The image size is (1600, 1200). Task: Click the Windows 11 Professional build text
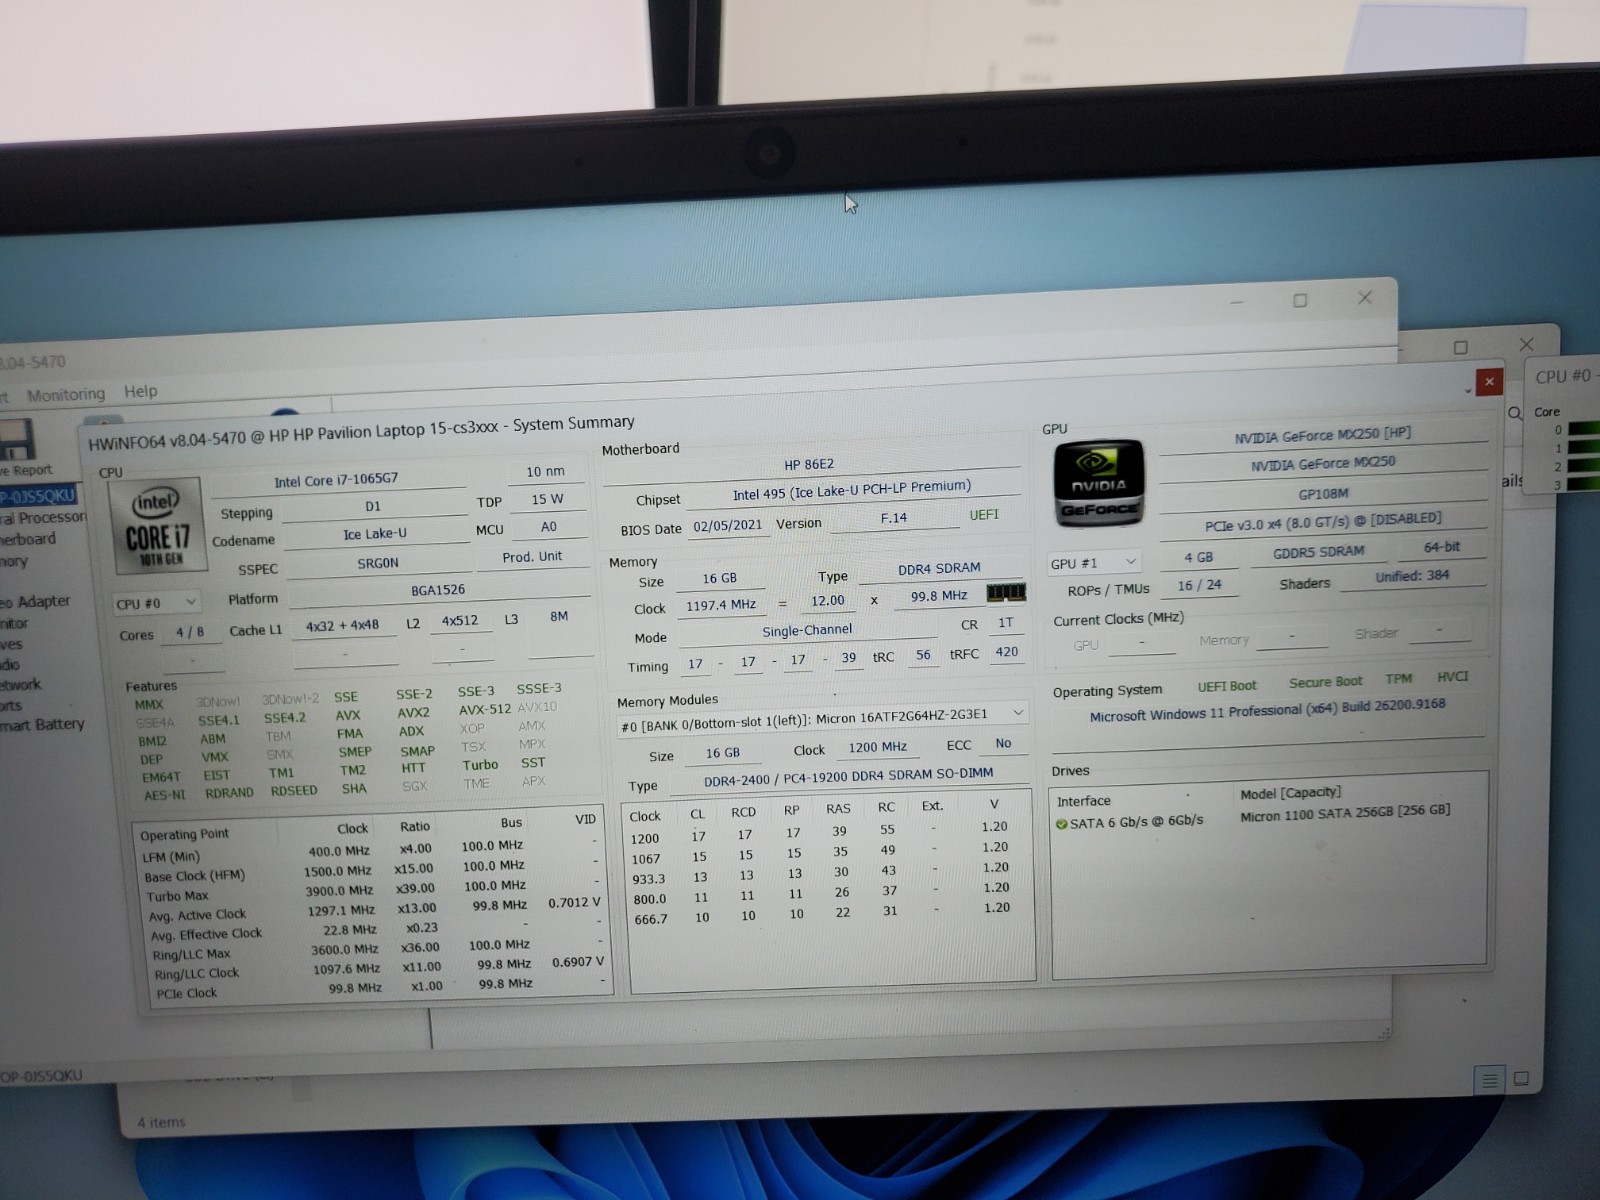pos(1267,709)
